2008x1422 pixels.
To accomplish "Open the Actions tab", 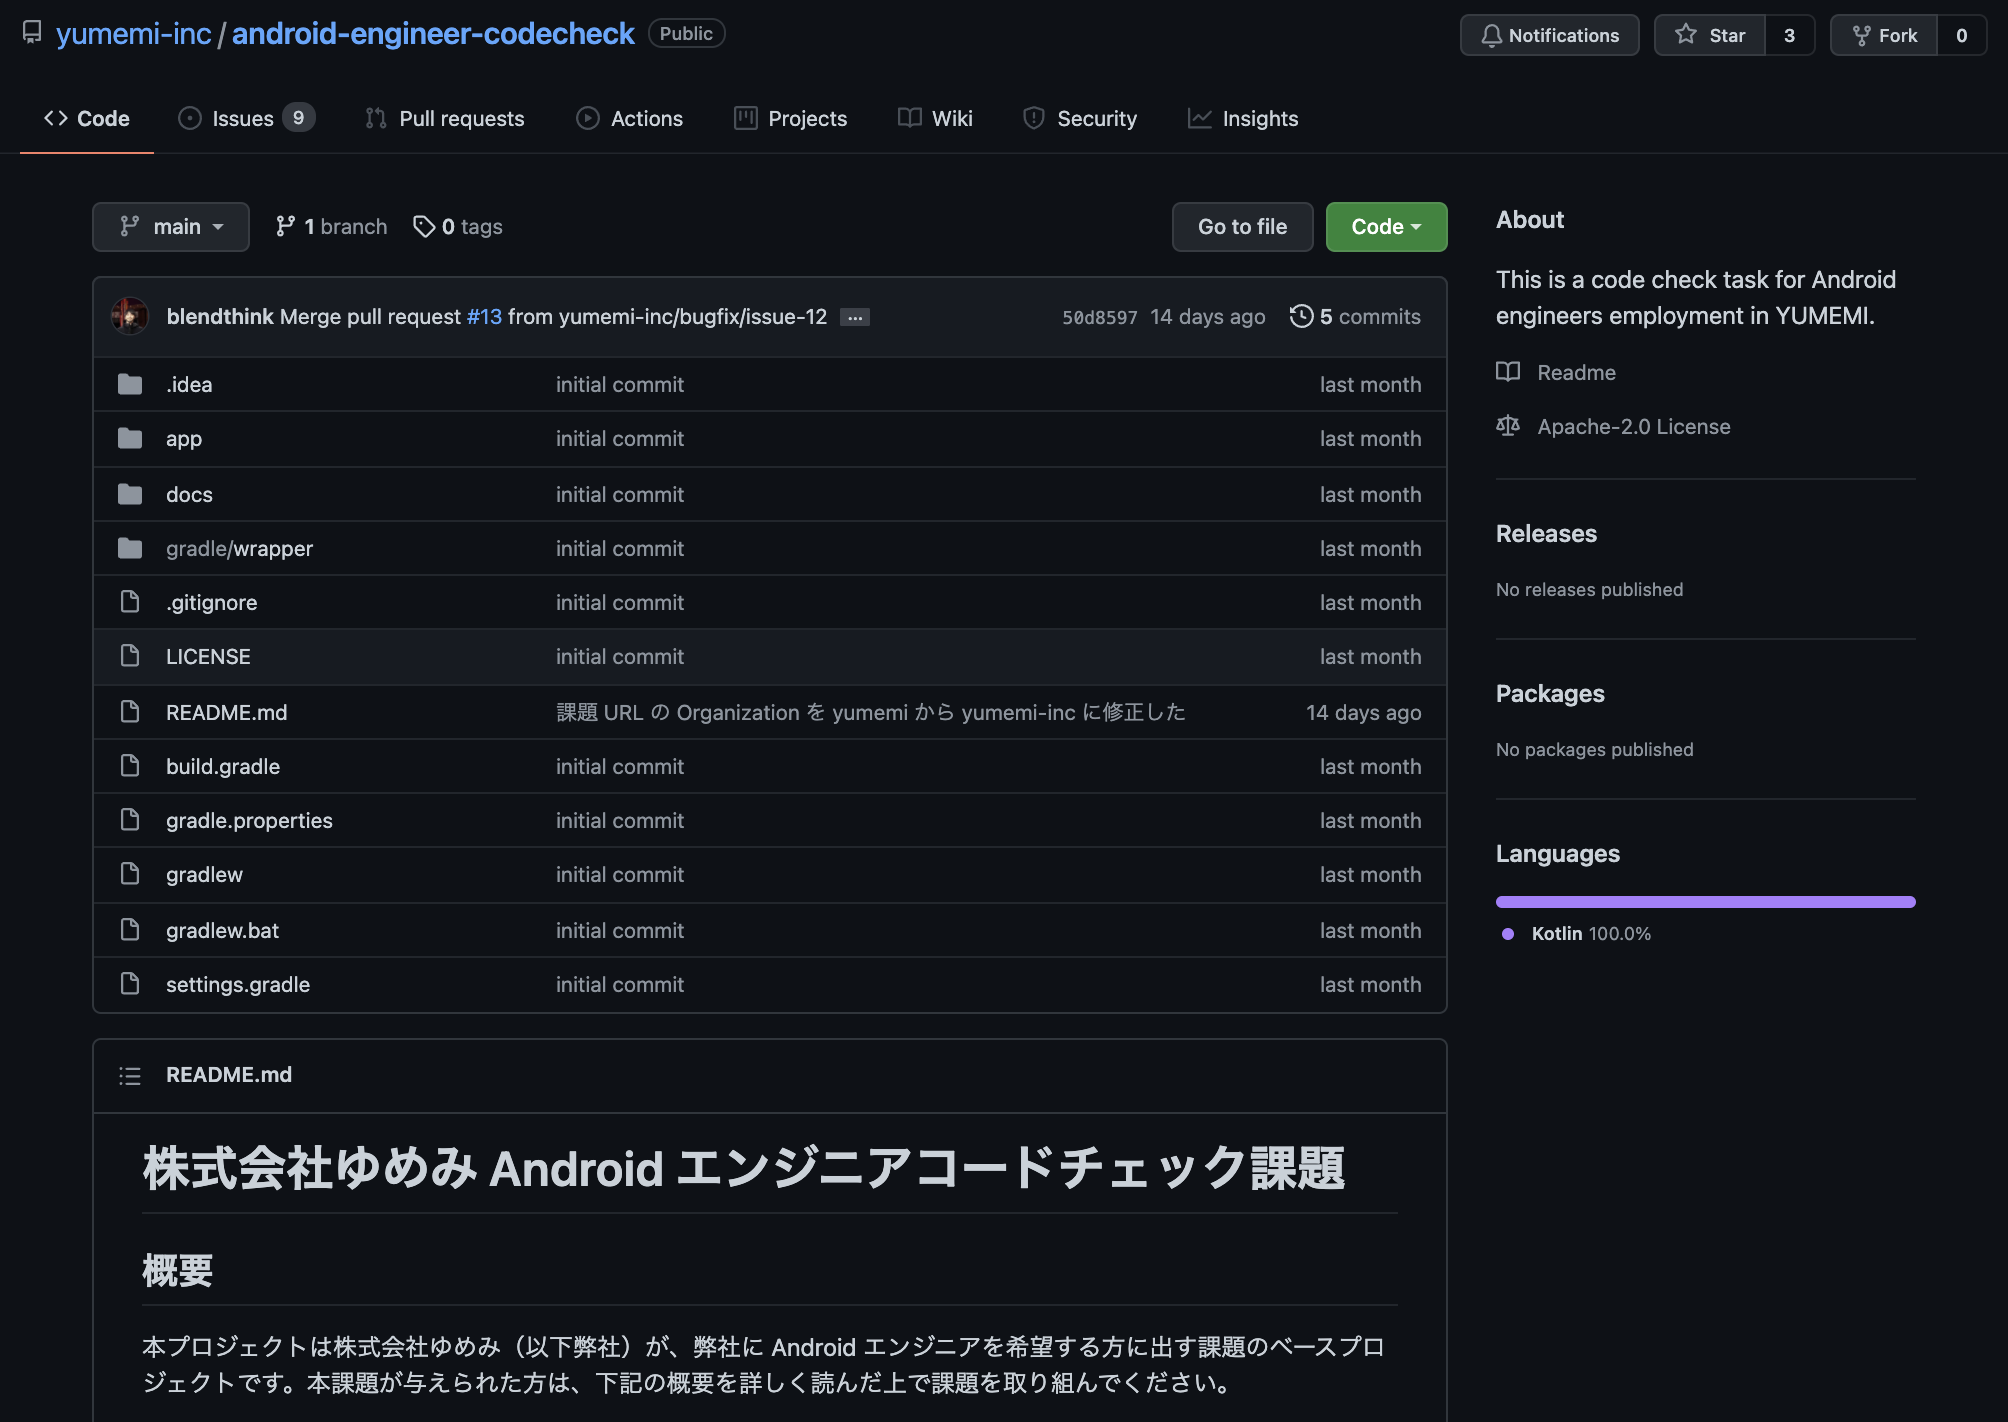I will [630, 118].
